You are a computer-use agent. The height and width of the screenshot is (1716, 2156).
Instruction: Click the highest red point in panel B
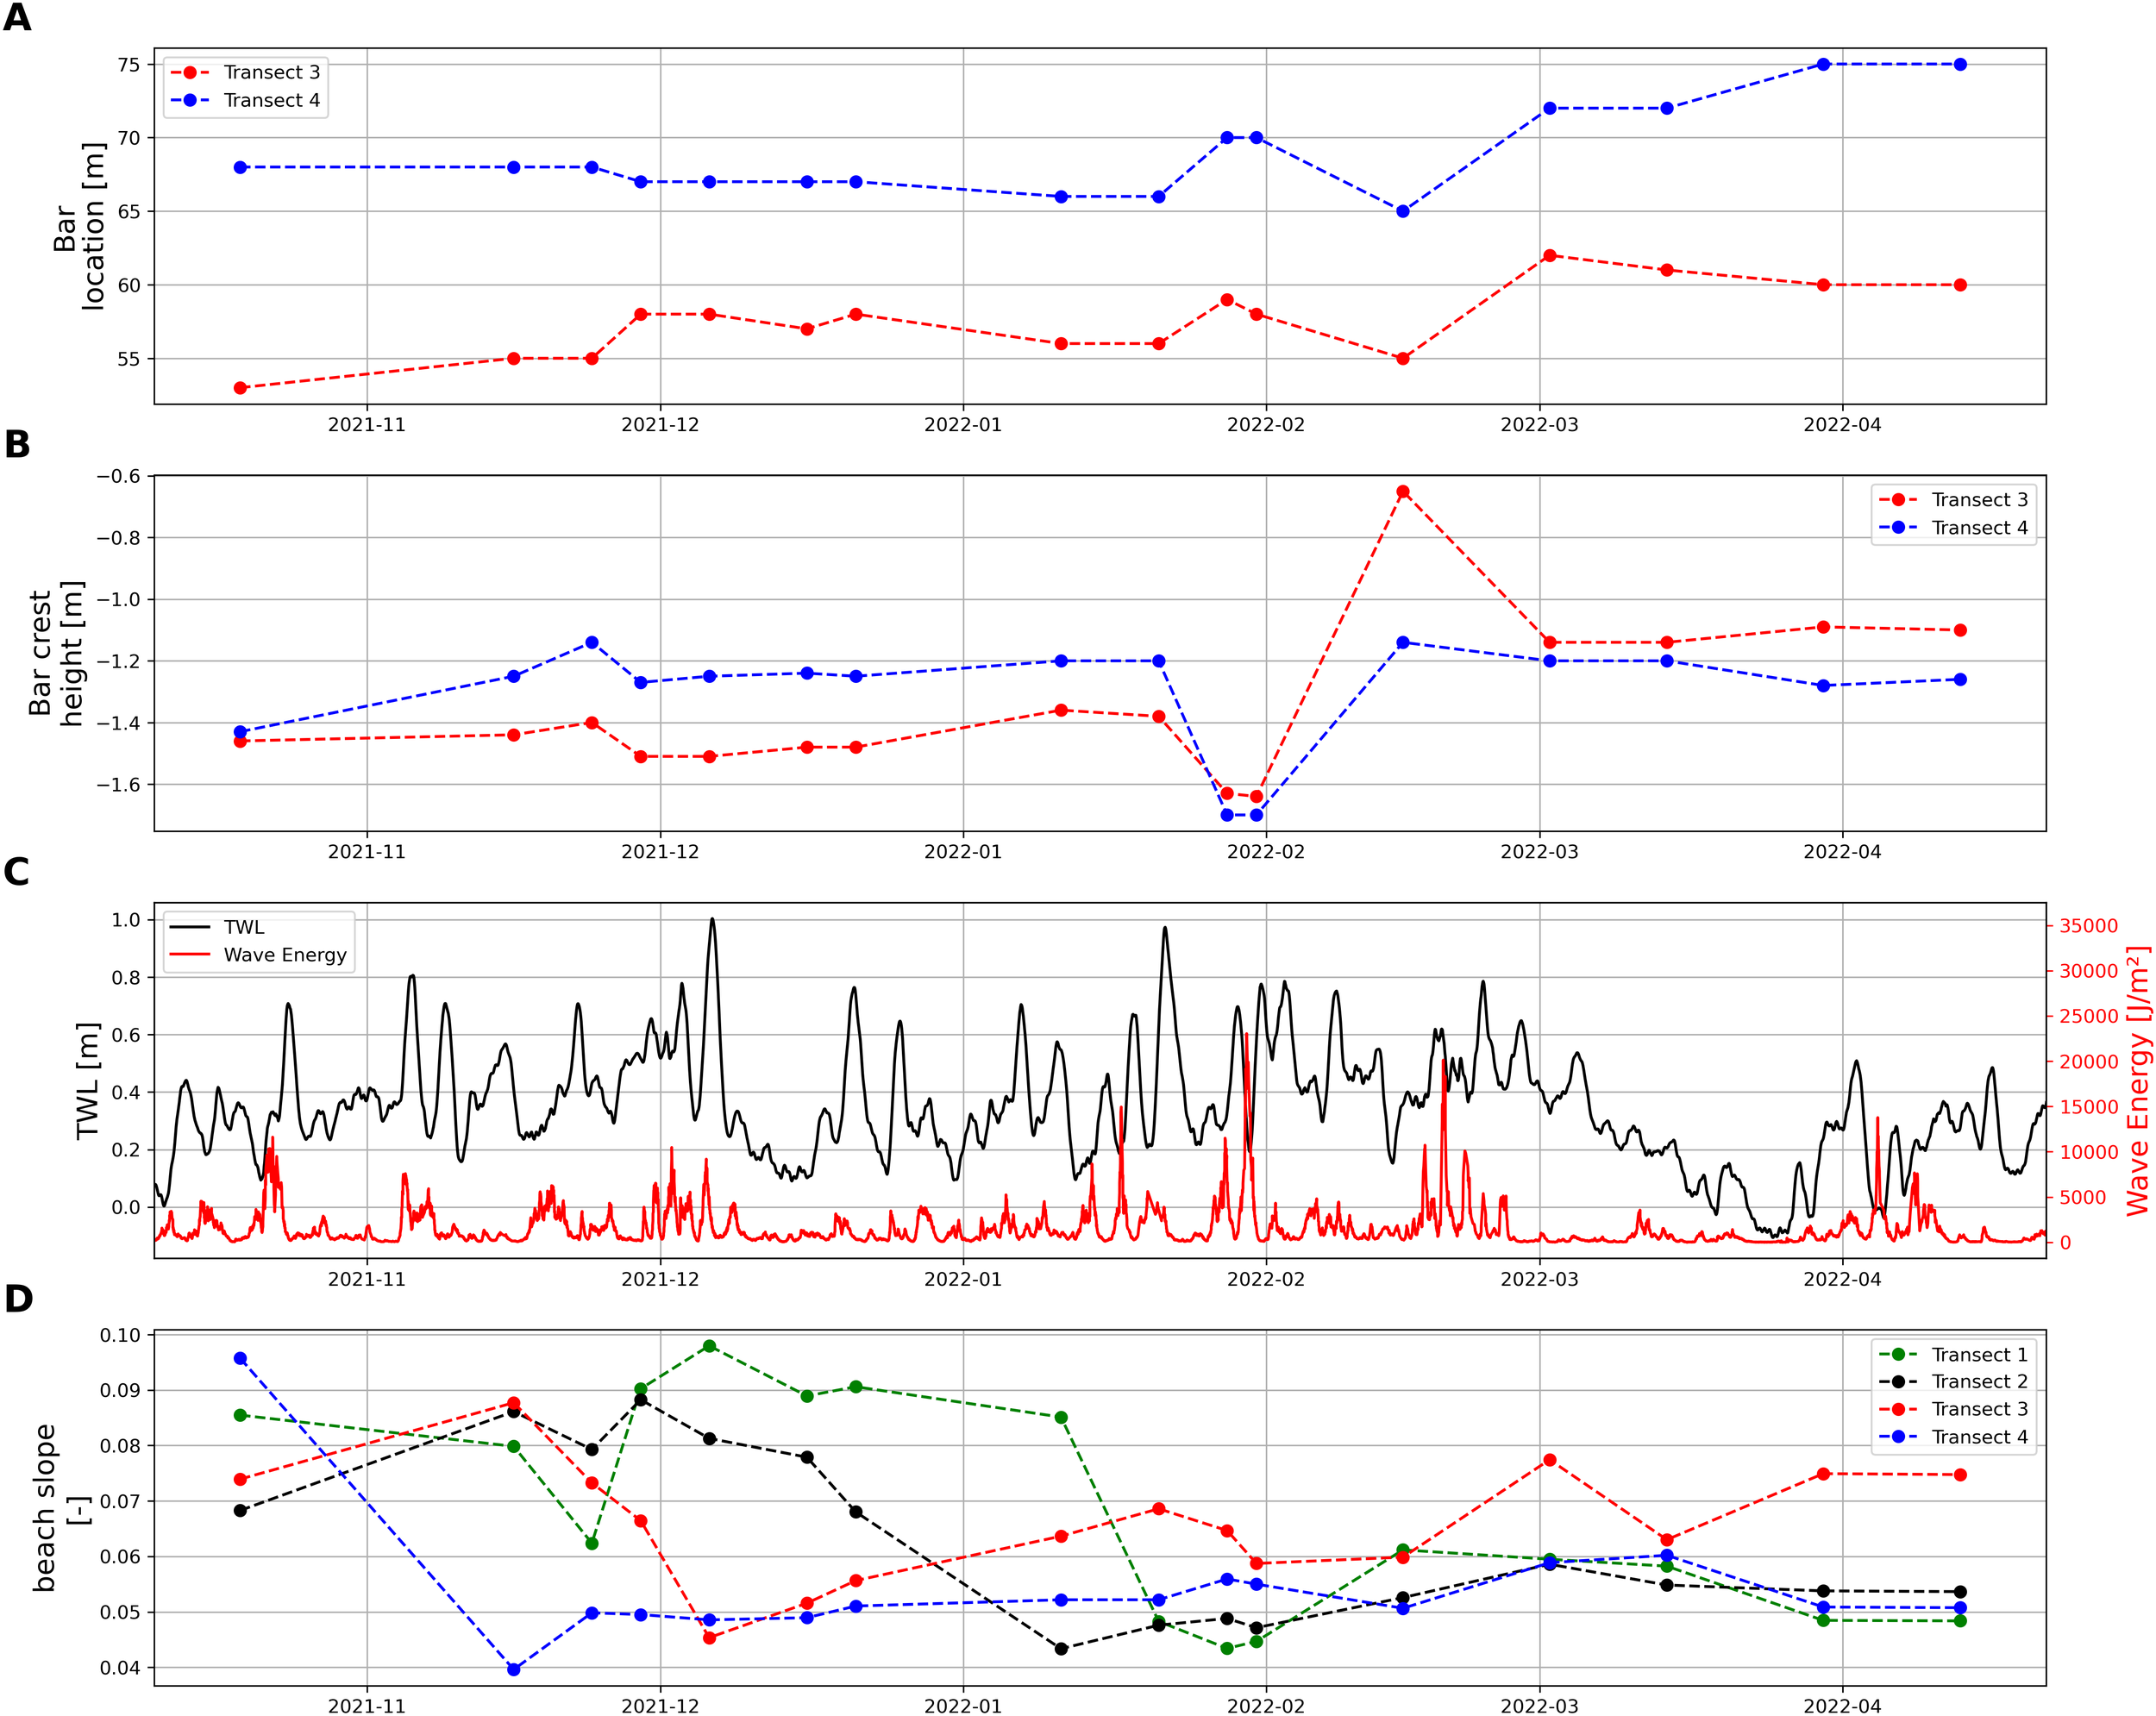1403,492
